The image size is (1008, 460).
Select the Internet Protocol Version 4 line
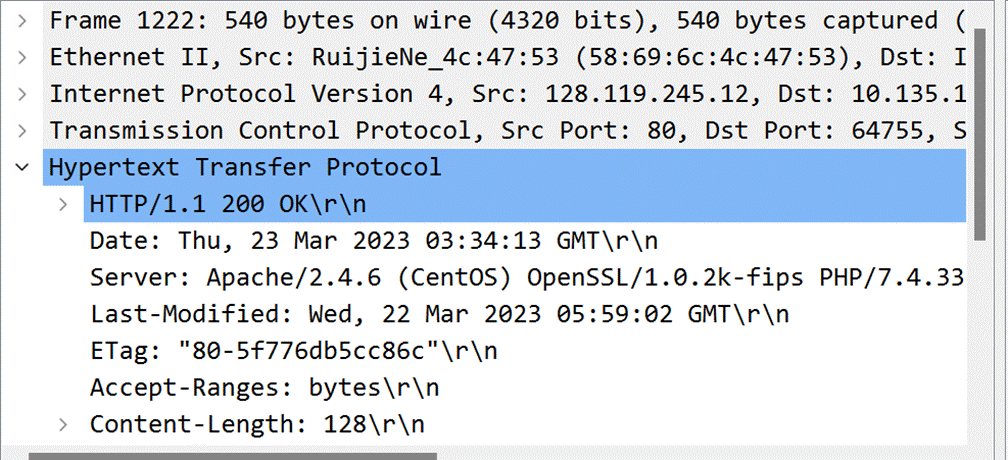505,94
